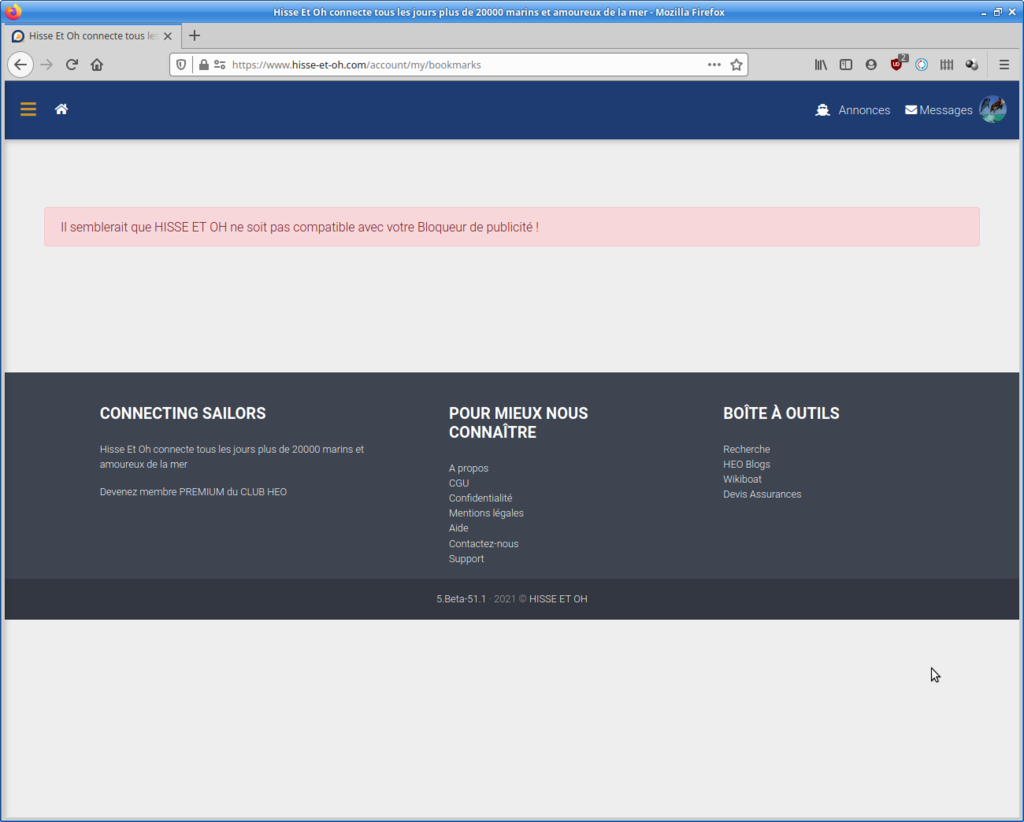The height and width of the screenshot is (822, 1024).
Task: Select the Hisse Et Oh tab
Action: point(91,36)
